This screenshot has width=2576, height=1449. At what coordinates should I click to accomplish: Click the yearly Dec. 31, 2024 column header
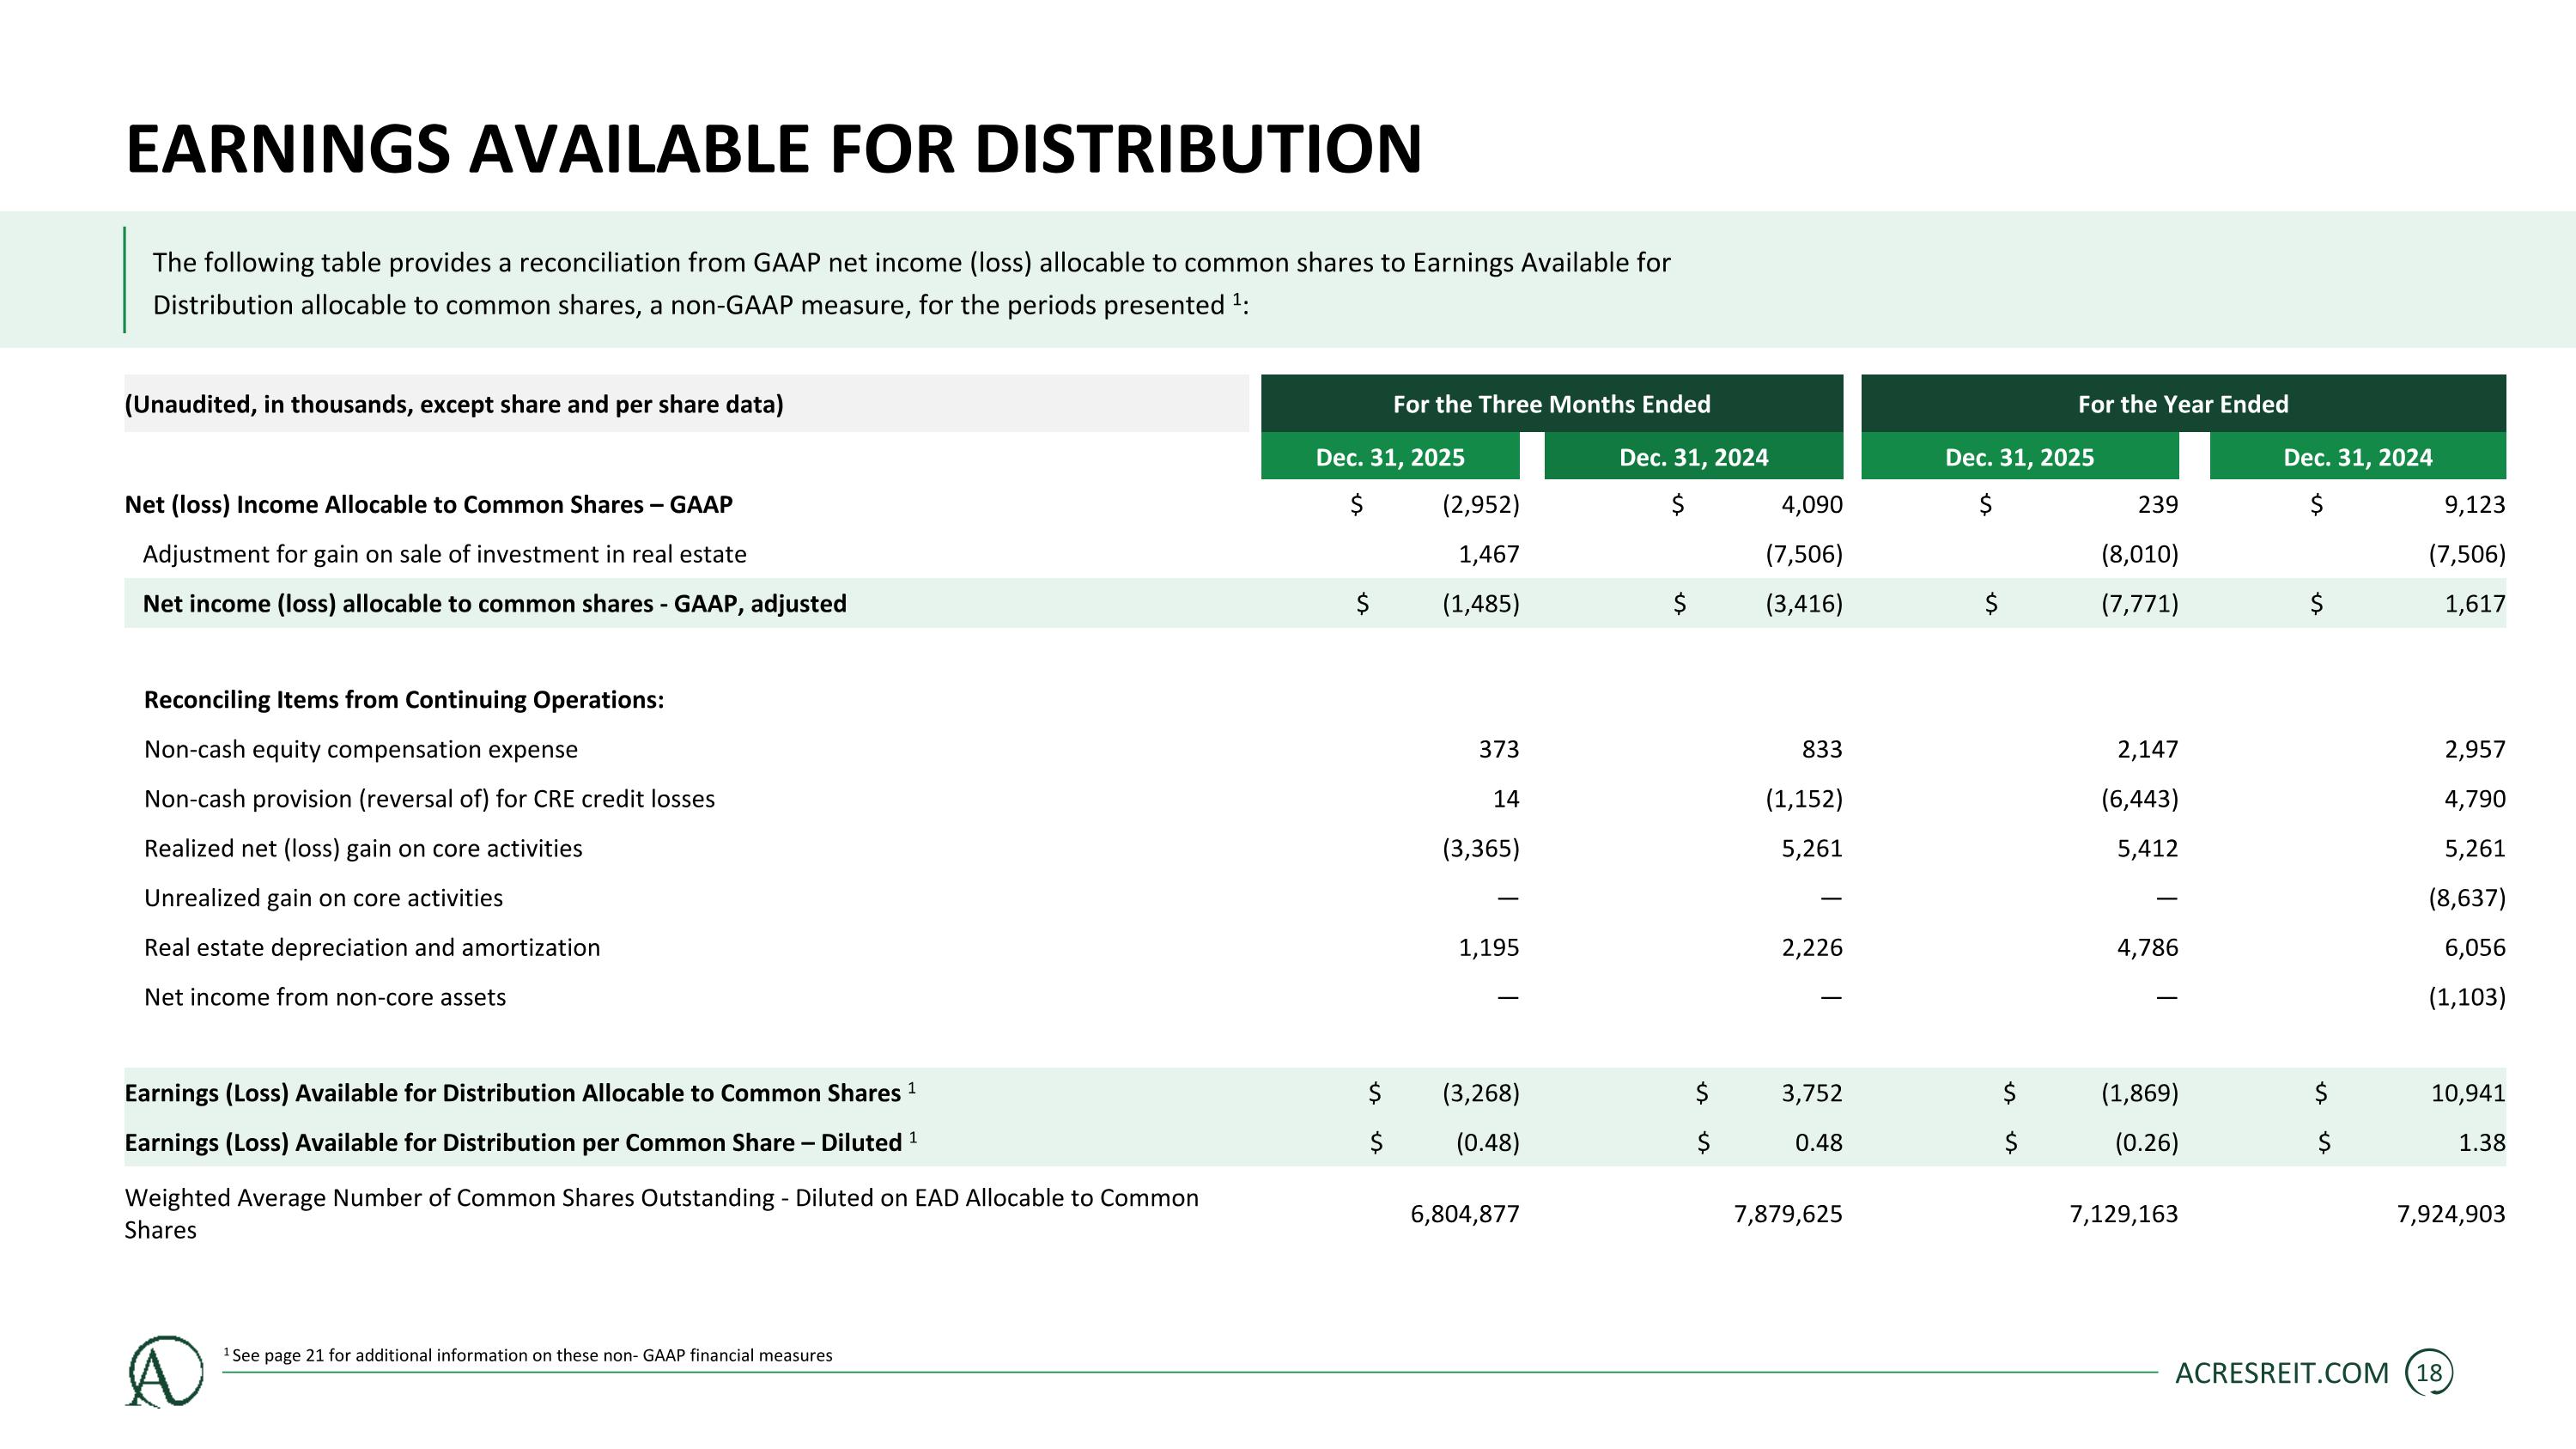[x=2358, y=457]
